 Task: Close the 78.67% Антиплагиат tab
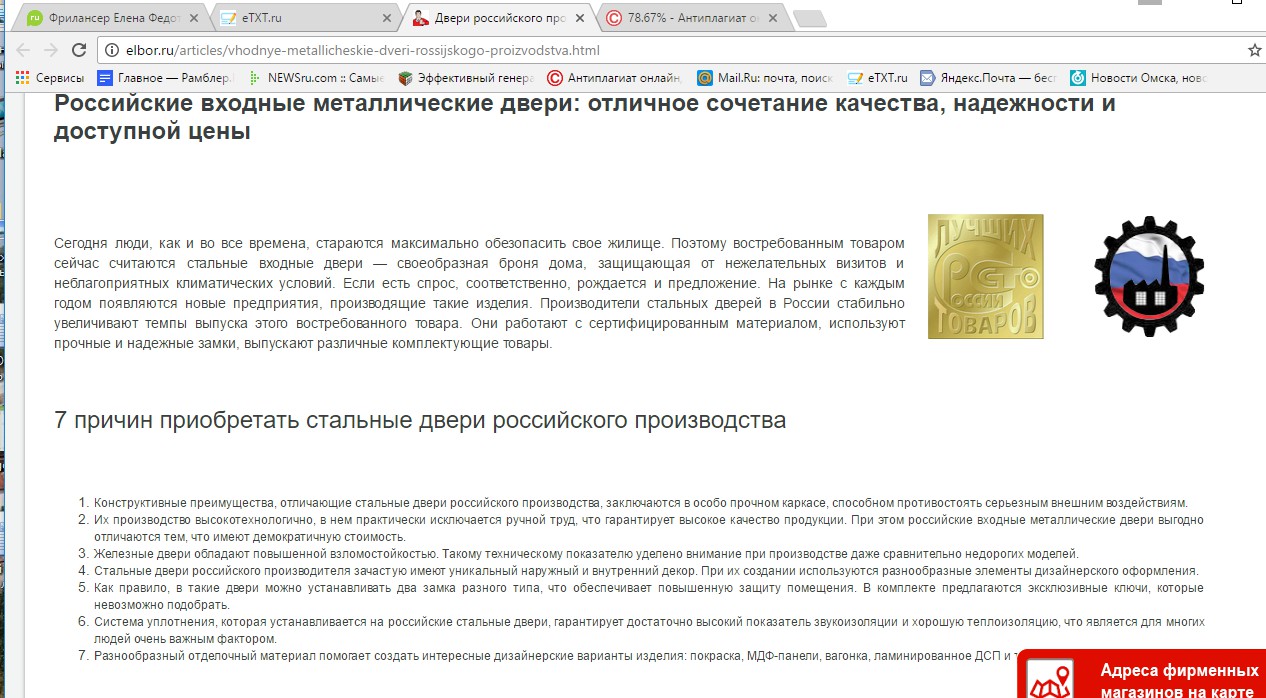coord(771,18)
